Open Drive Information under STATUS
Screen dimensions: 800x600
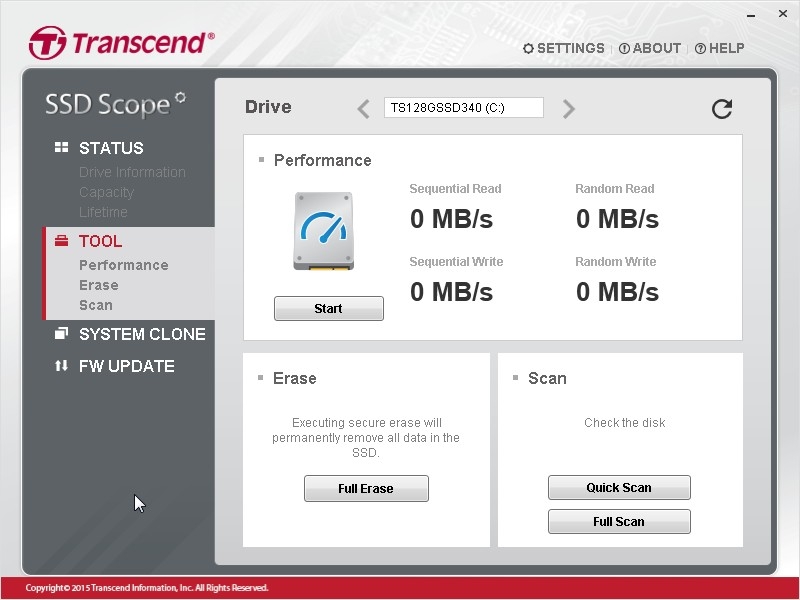tap(132, 172)
